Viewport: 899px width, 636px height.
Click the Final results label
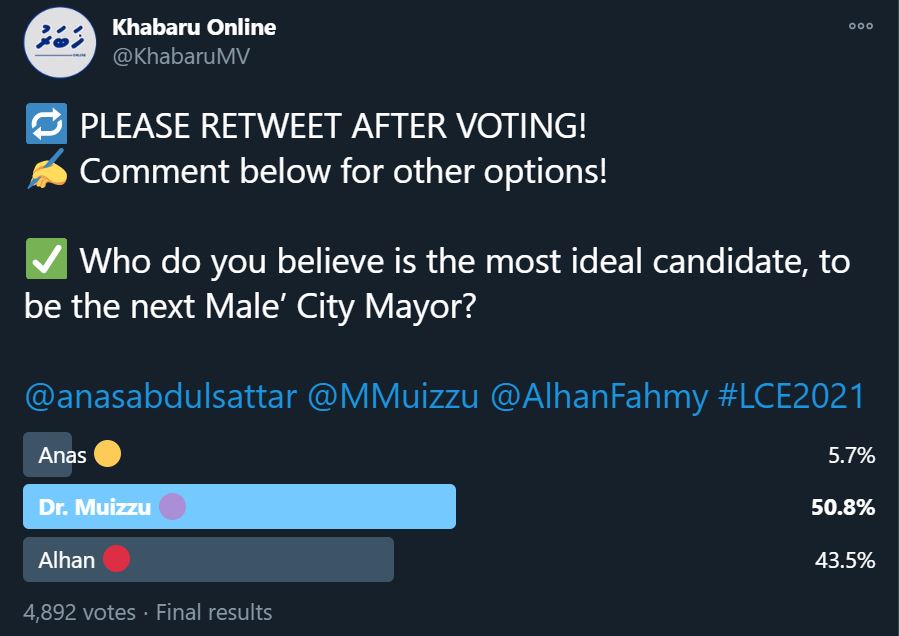click(214, 611)
